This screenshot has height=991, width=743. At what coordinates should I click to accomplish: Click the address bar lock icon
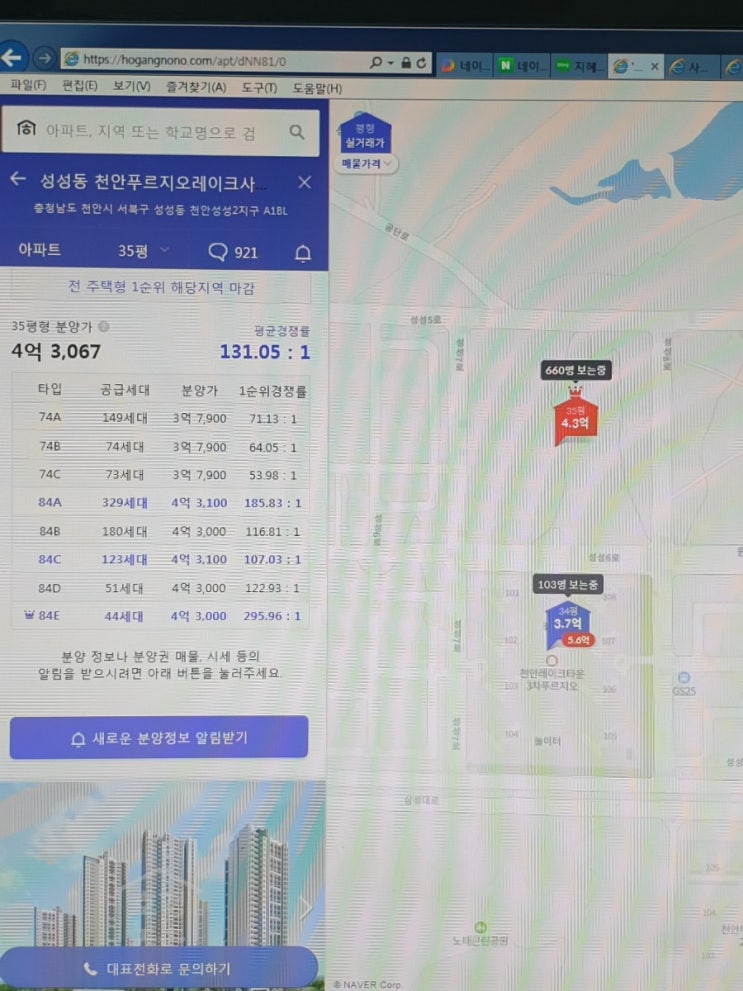click(x=406, y=63)
